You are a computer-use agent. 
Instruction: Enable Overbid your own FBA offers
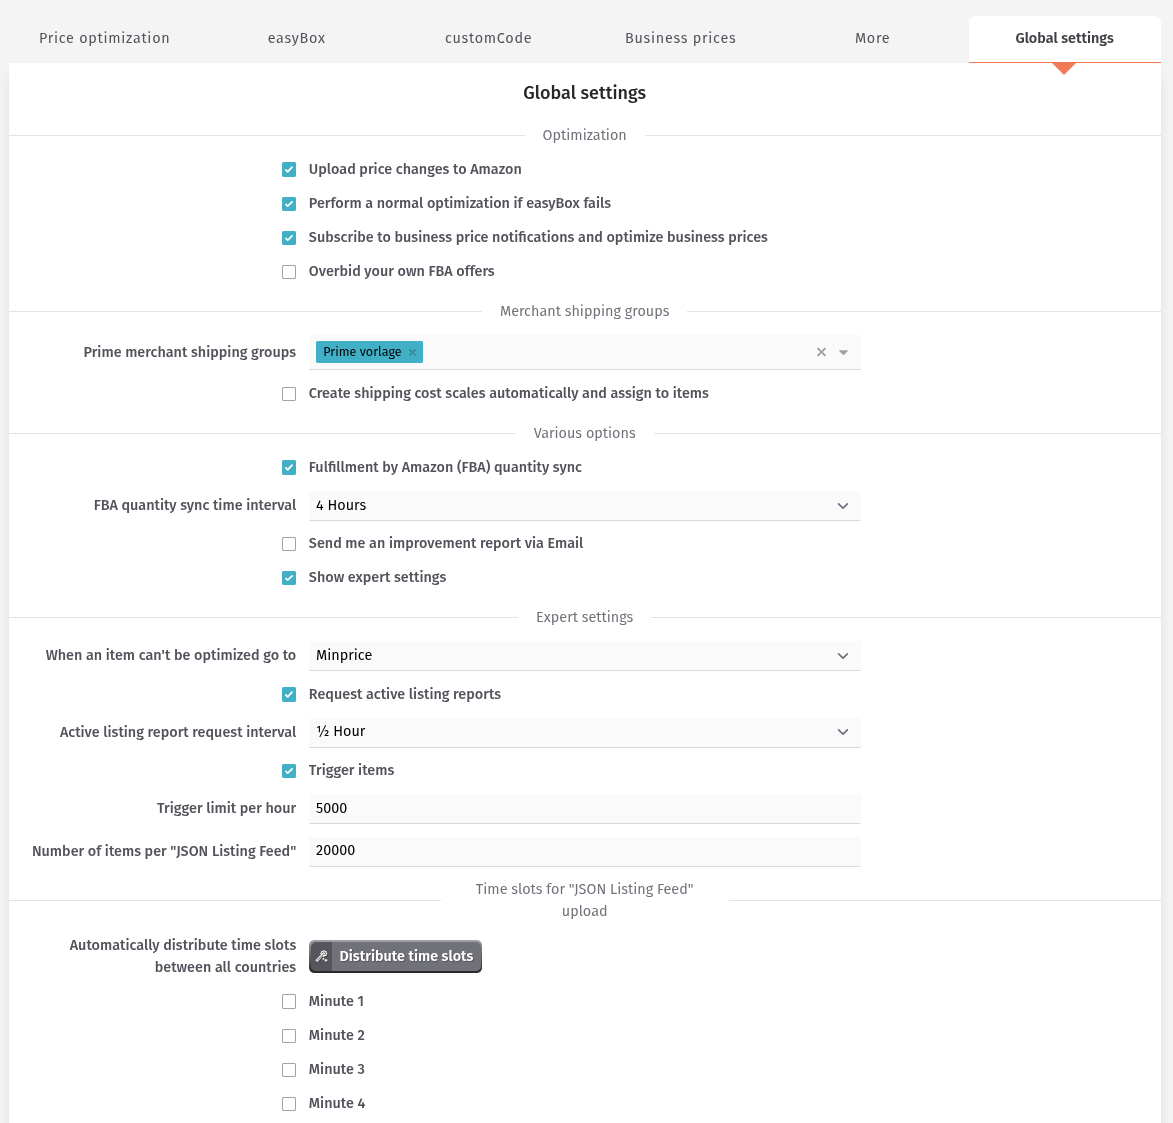point(289,272)
